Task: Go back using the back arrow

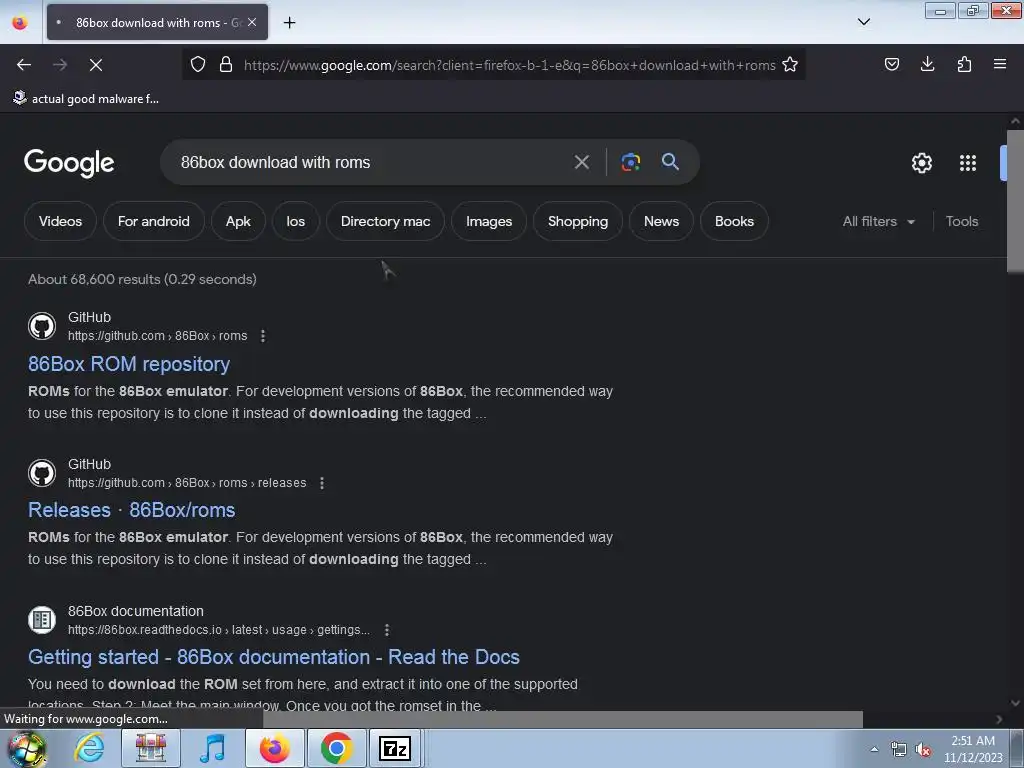Action: (24, 65)
